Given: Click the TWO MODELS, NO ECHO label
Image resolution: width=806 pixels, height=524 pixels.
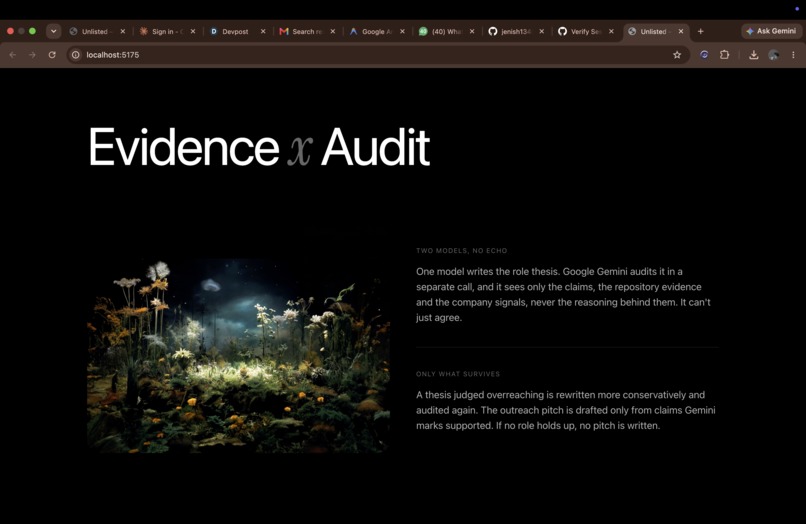Looking at the screenshot, I should coord(462,251).
